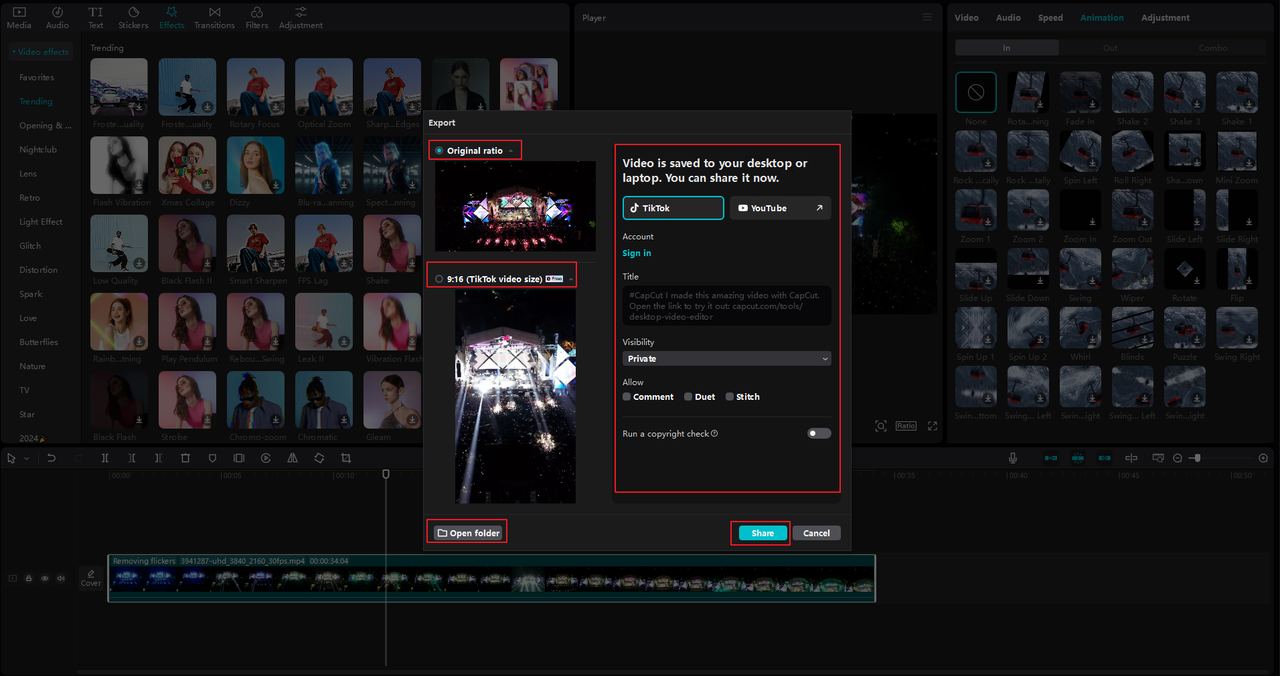
Task: Click the Cancel button in Export dialog
Action: tap(816, 533)
